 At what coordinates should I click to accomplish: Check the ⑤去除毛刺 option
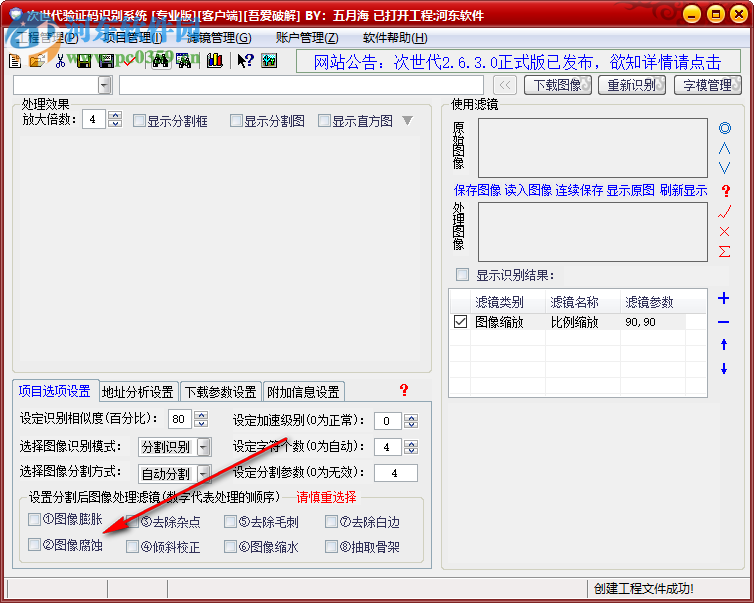[x=230, y=522]
